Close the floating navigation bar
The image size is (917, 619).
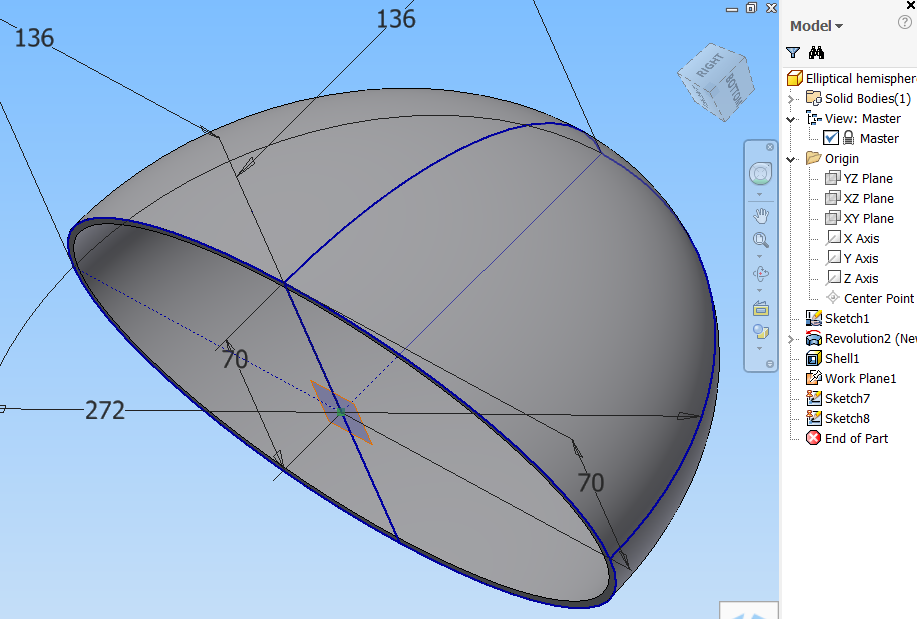[x=768, y=146]
